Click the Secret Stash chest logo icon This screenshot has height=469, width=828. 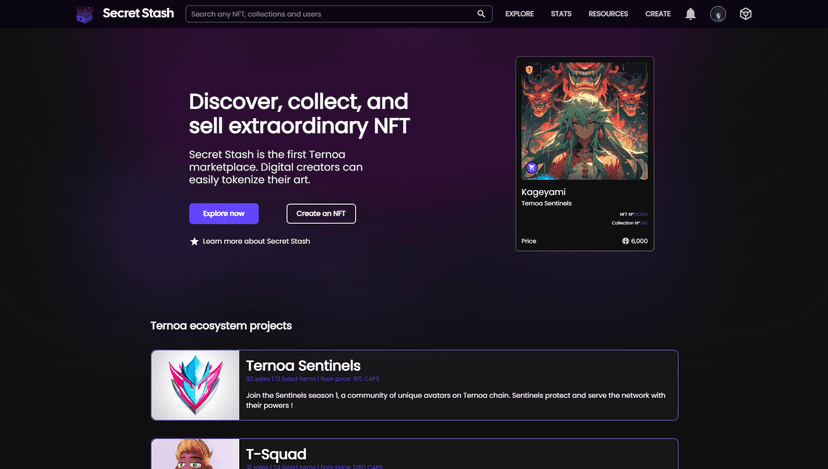click(84, 14)
